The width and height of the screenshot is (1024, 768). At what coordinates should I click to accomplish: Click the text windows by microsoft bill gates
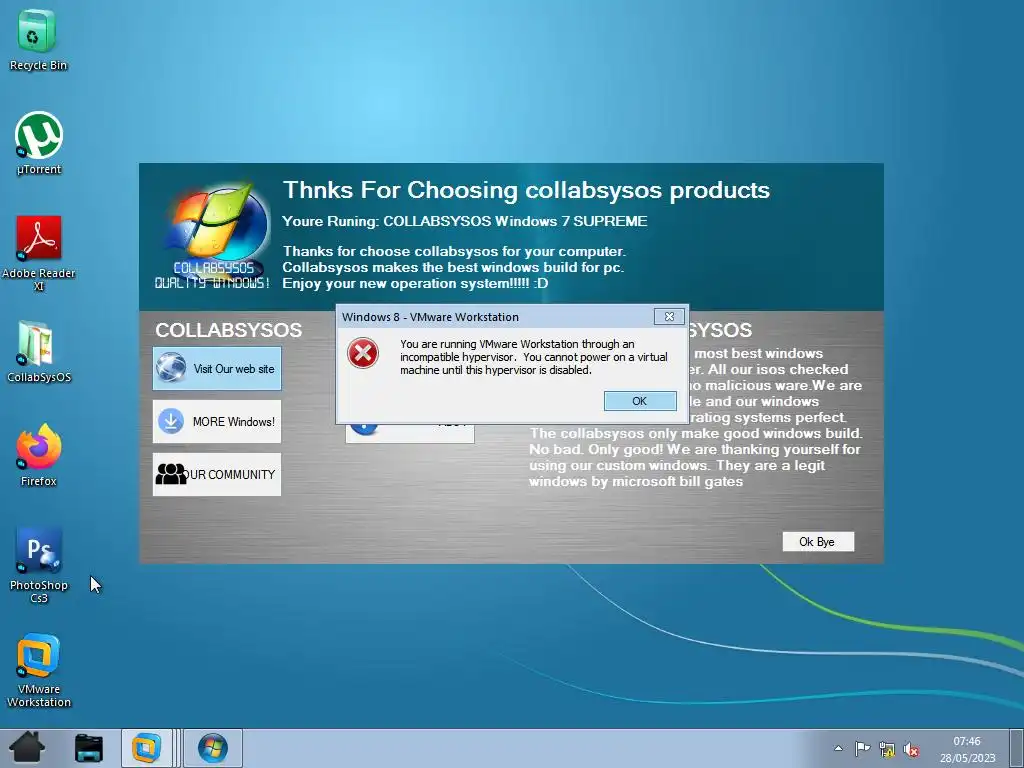pyautogui.click(x=636, y=481)
